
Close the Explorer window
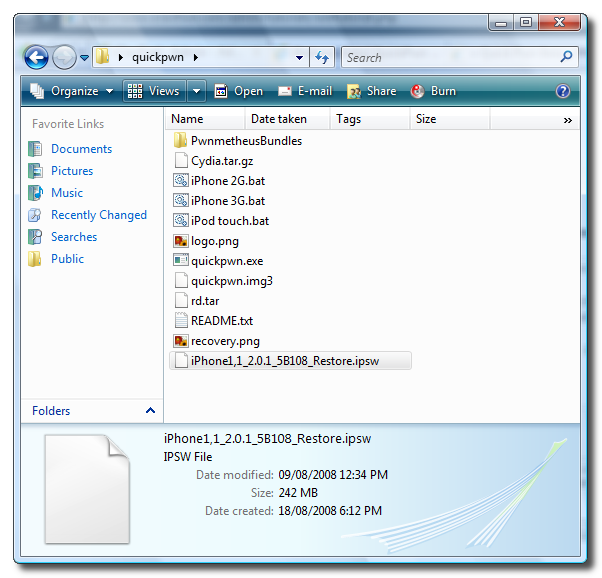tap(559, 22)
